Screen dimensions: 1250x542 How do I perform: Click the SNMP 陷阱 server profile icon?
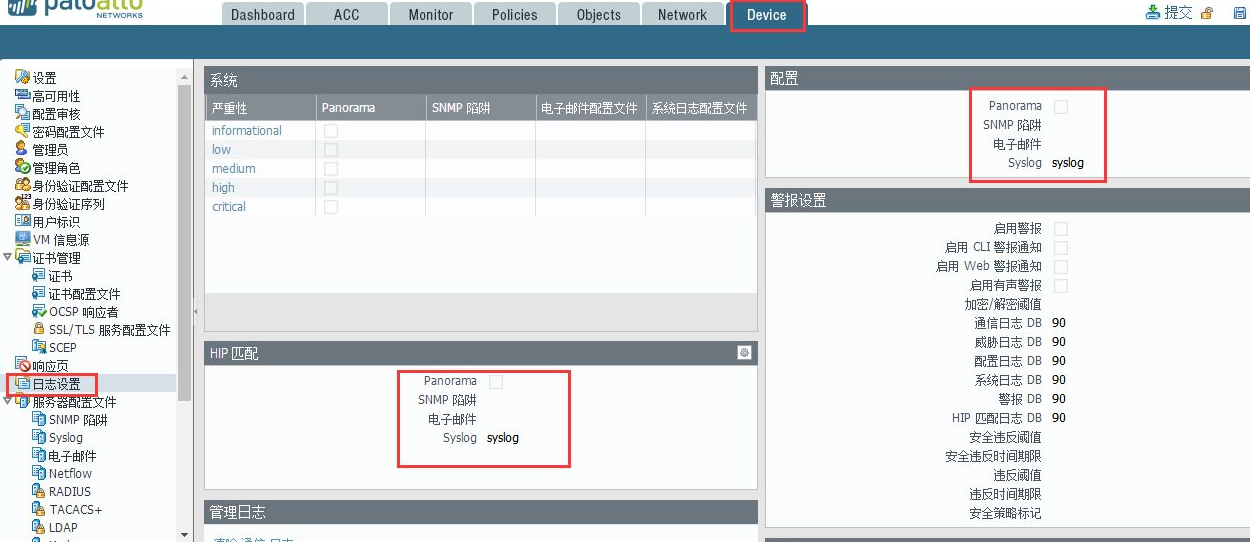39,419
